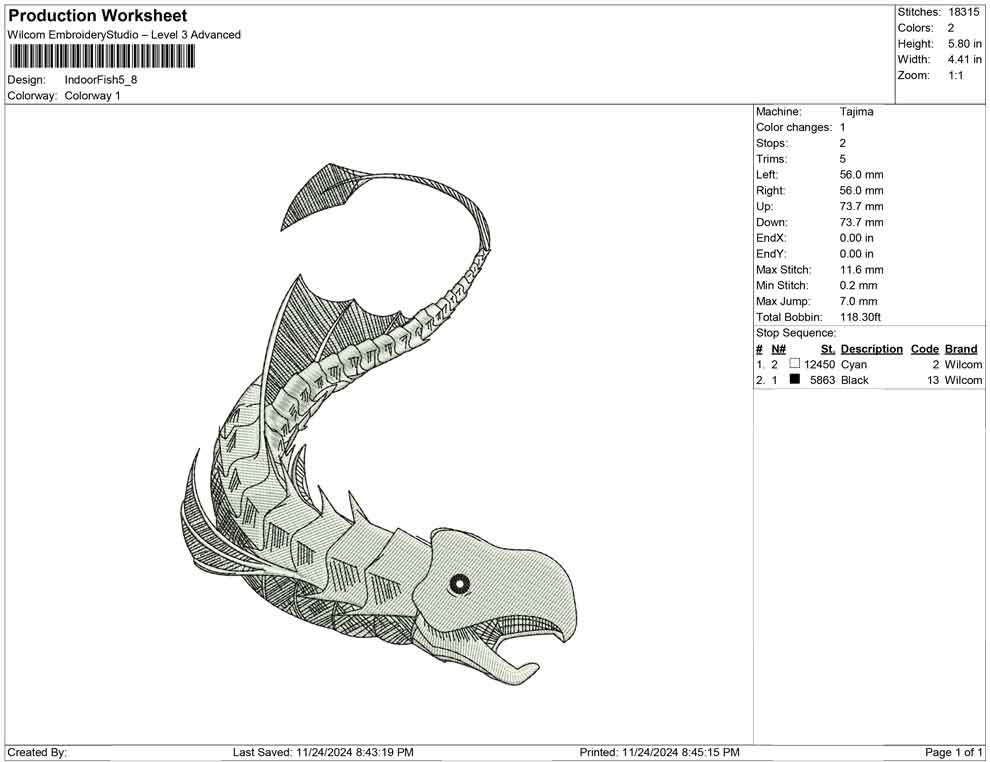Screen dimensions: 990x762
Task: Select the Brand column header
Action: point(961,349)
